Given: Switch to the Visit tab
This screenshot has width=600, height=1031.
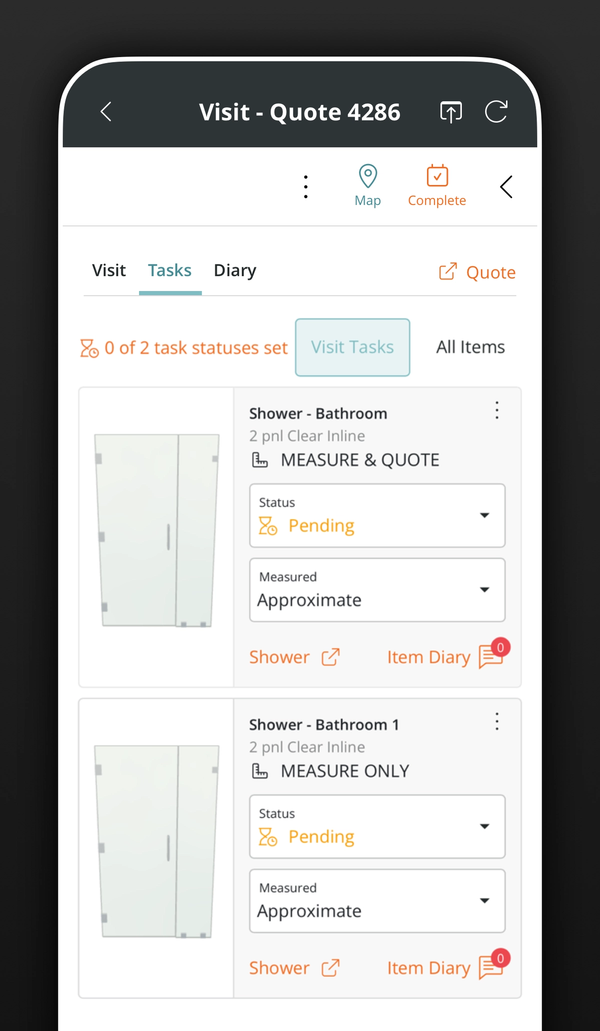Looking at the screenshot, I should tap(108, 270).
